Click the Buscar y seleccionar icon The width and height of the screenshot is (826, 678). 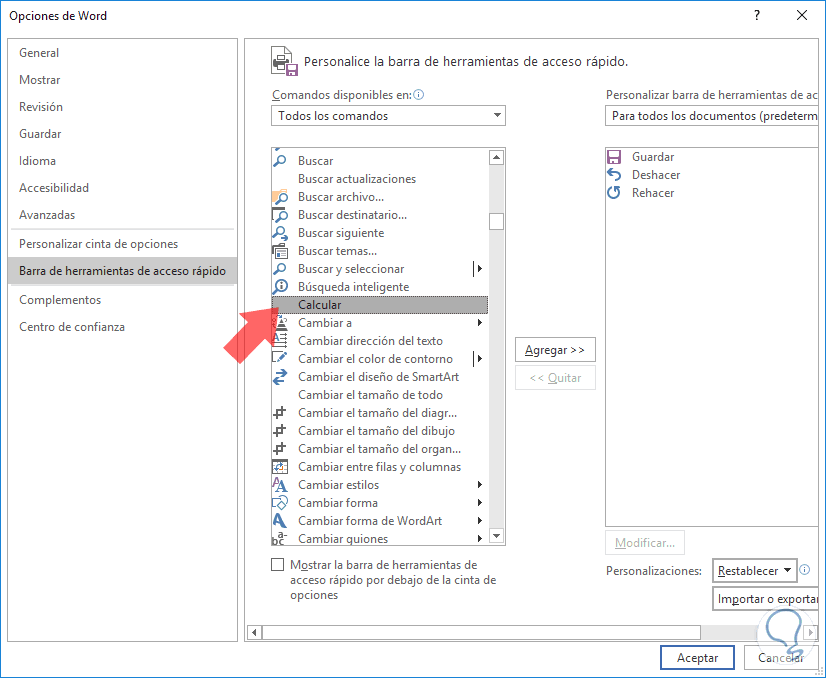(x=280, y=269)
